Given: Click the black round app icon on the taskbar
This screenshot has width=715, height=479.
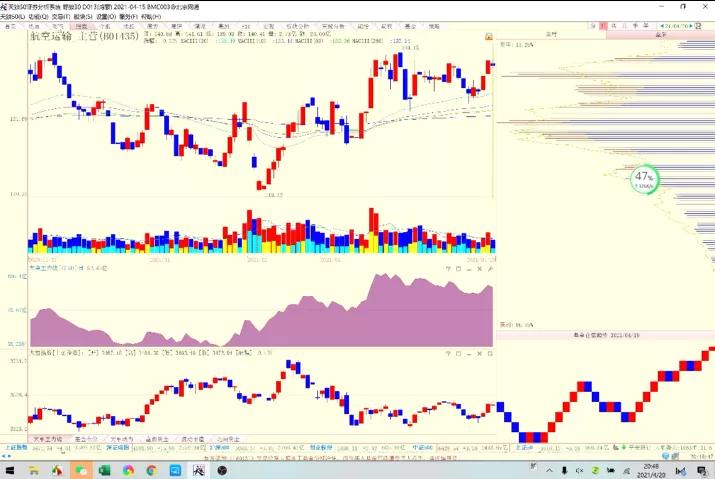Looking at the screenshot, I should pos(222,470).
